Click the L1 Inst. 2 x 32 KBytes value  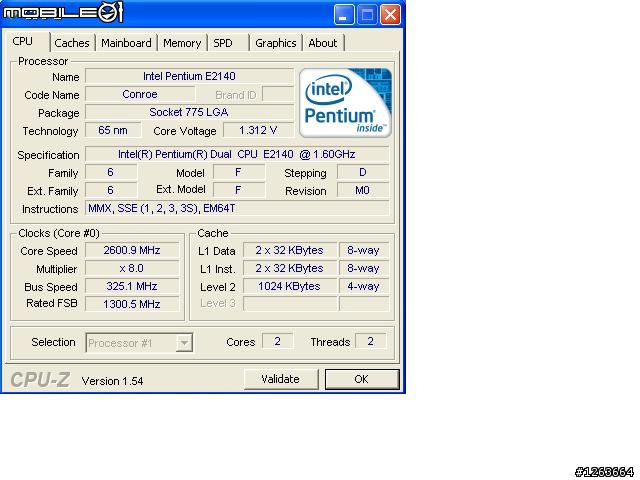coord(290,268)
